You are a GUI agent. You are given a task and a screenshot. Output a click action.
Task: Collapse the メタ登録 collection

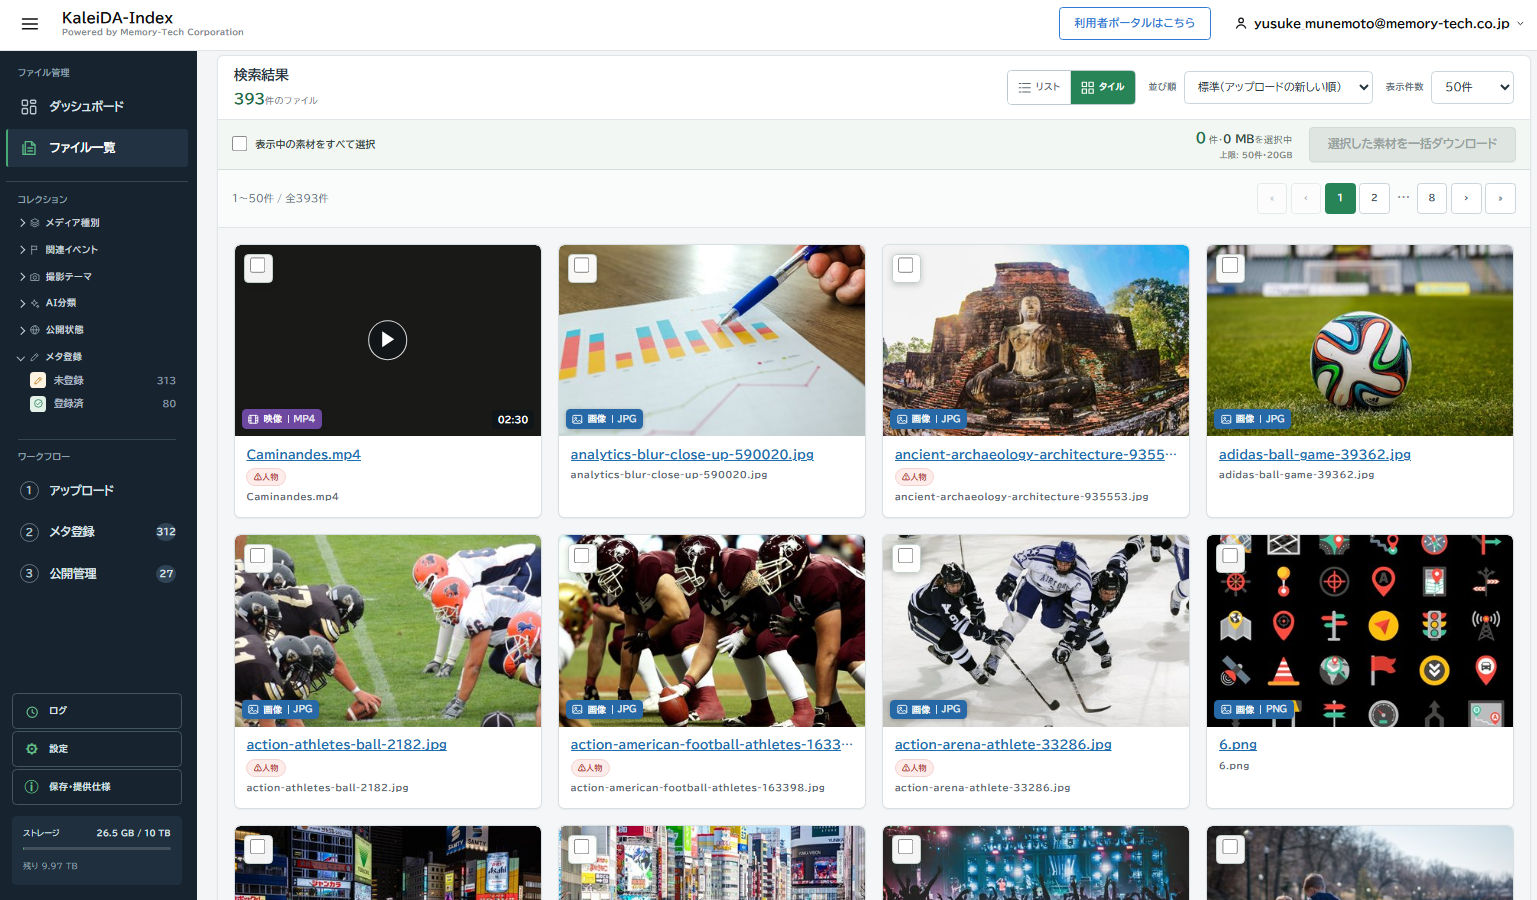click(x=50, y=357)
